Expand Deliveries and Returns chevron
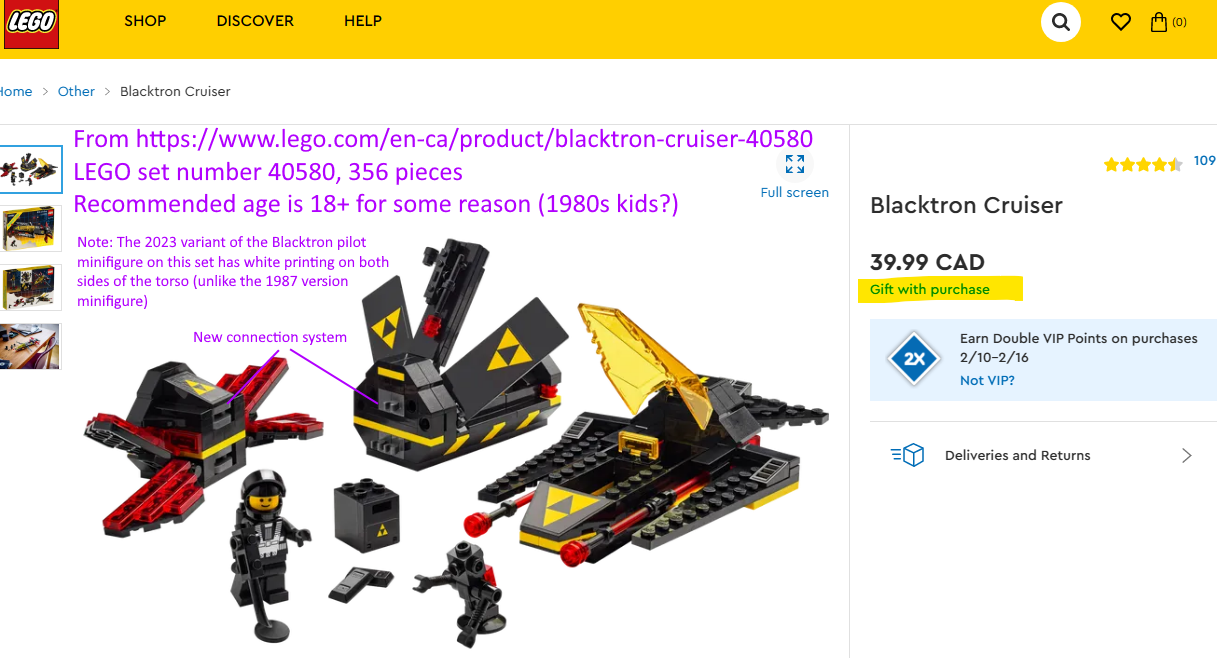The image size is (1217, 658). click(1187, 455)
